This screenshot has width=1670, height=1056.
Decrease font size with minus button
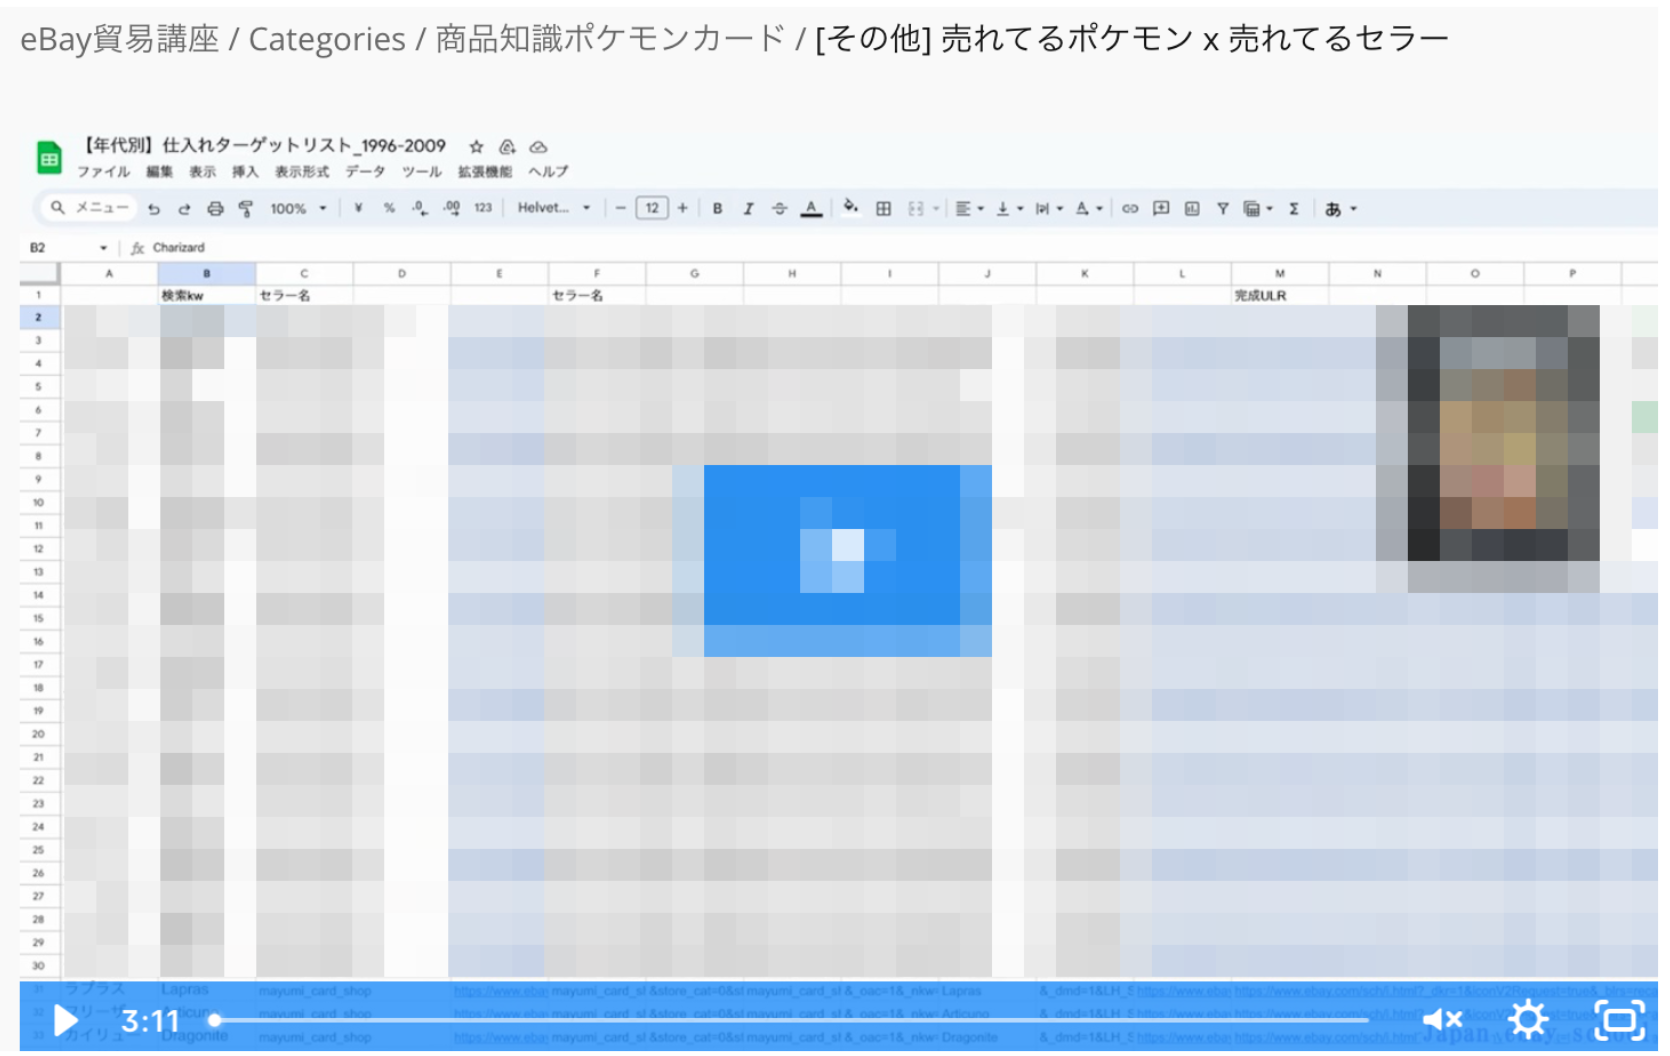621,208
